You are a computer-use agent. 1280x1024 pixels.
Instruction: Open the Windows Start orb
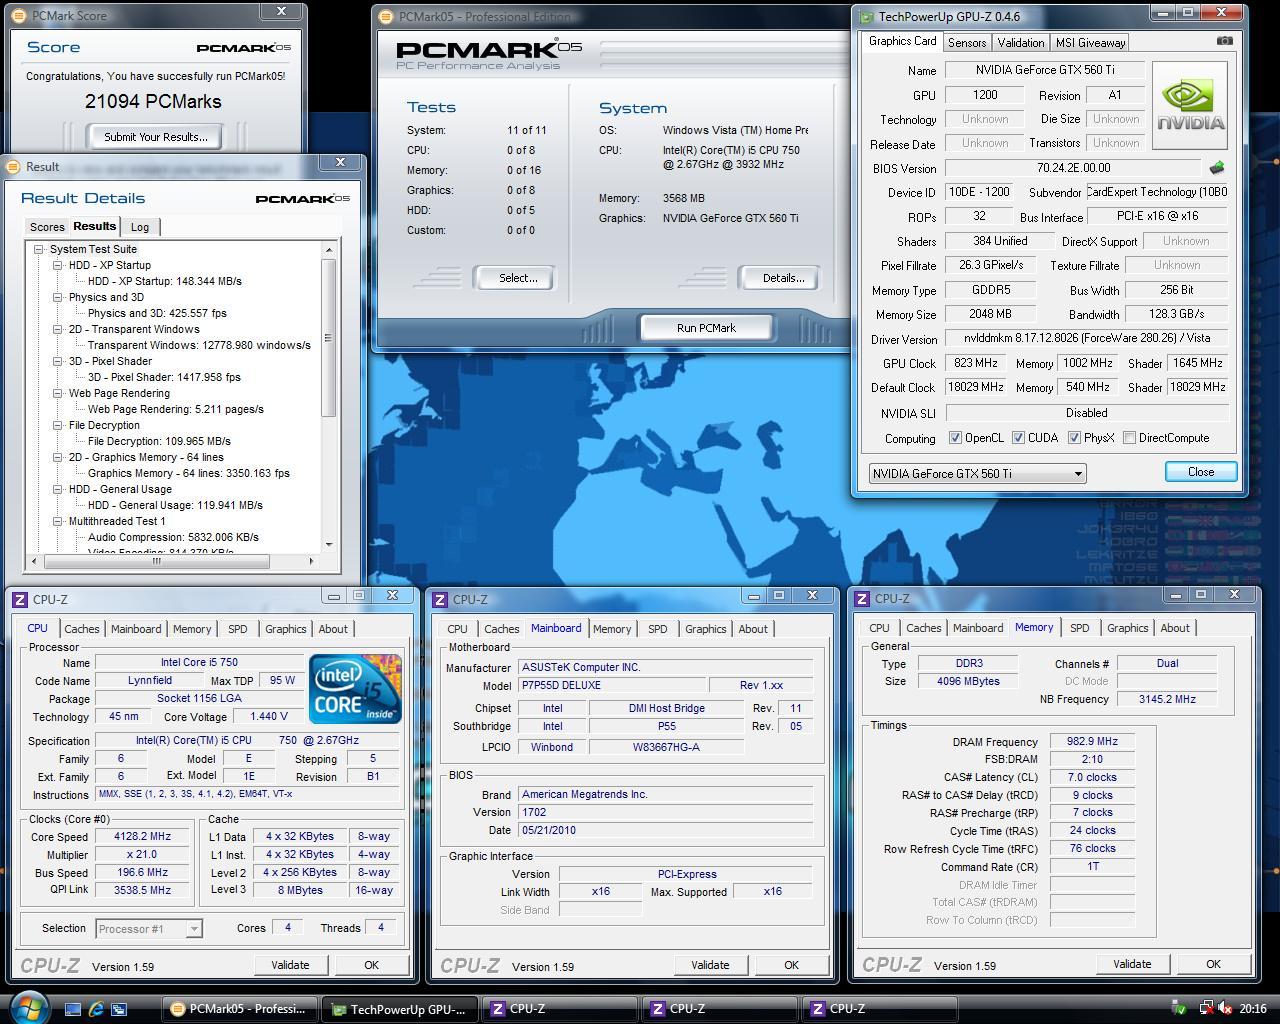29,1007
